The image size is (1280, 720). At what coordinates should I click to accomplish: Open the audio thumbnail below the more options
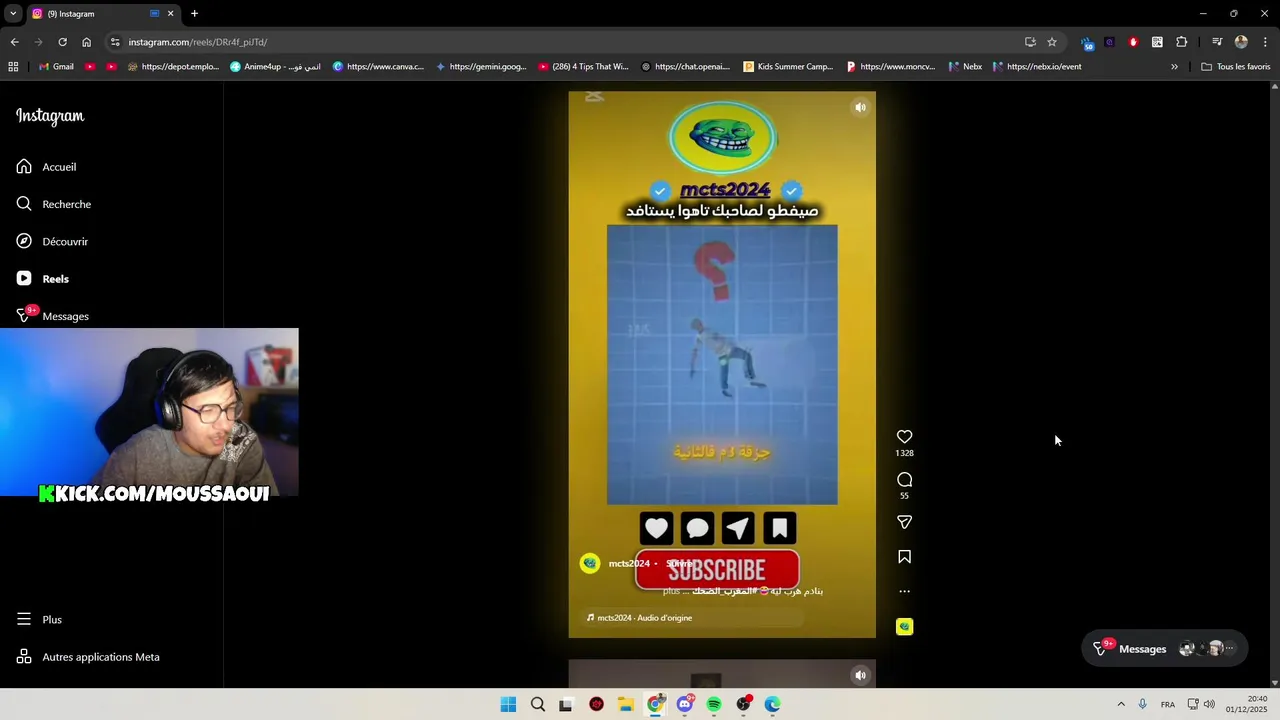click(x=904, y=627)
